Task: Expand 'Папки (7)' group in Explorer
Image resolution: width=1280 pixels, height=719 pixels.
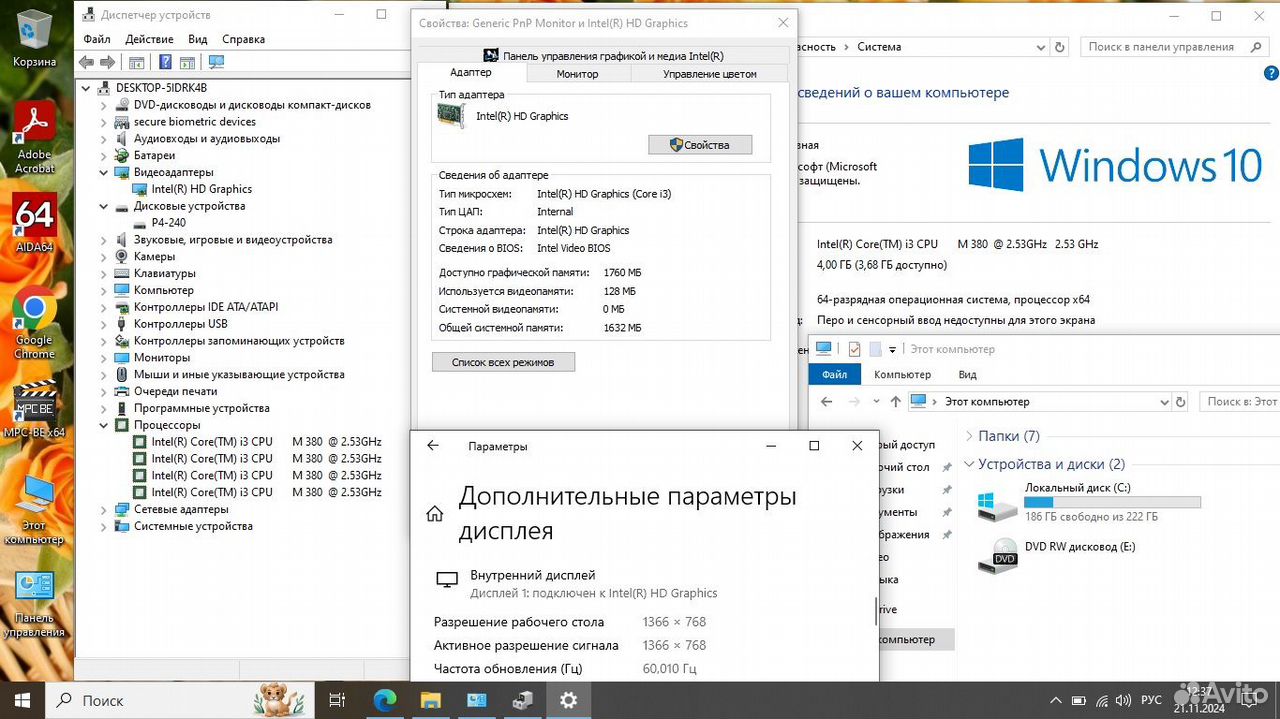Action: coord(969,436)
